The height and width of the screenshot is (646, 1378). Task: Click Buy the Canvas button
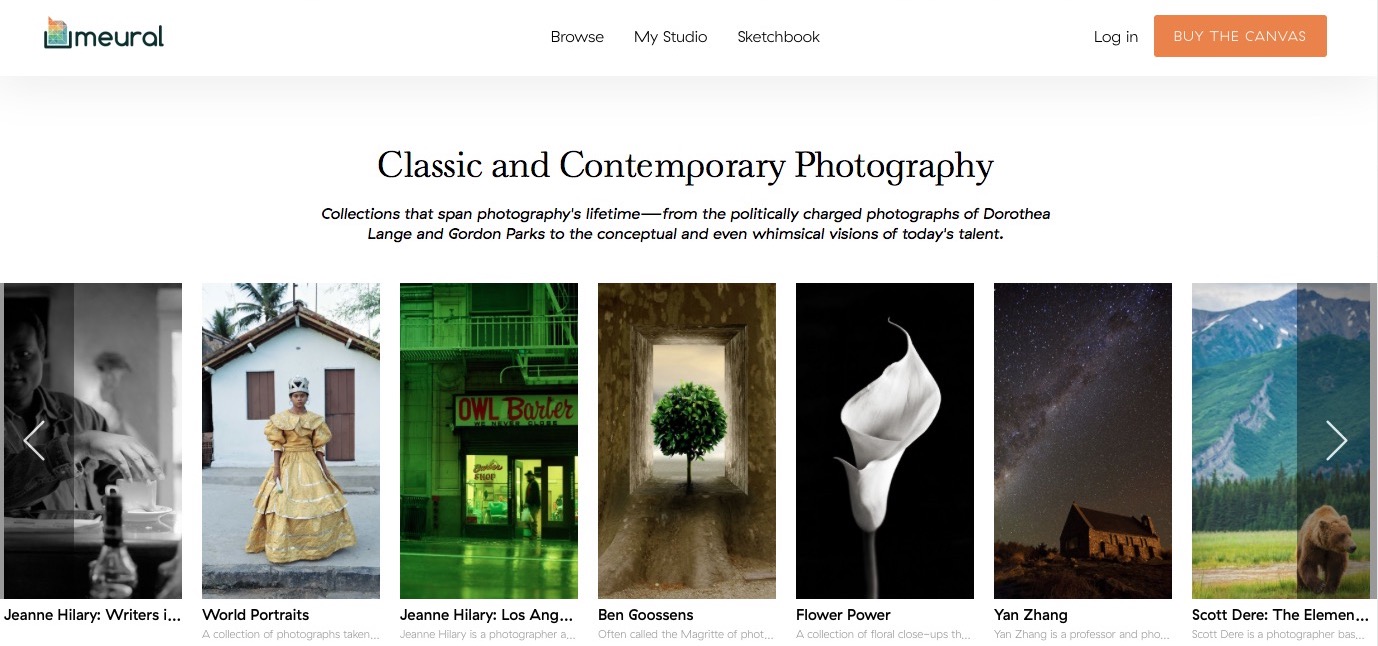(x=1240, y=36)
